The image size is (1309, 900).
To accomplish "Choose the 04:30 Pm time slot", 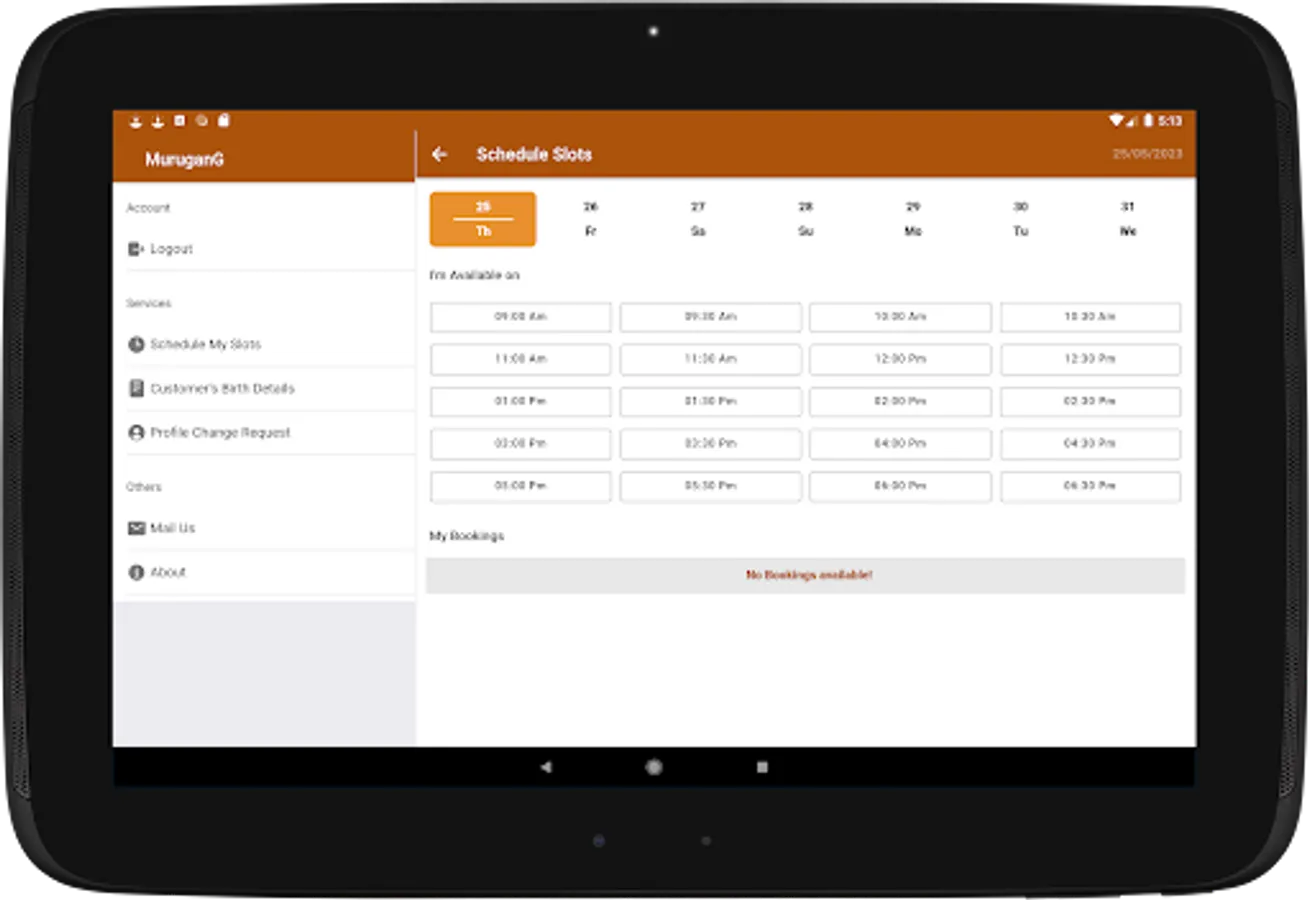I will point(1091,444).
